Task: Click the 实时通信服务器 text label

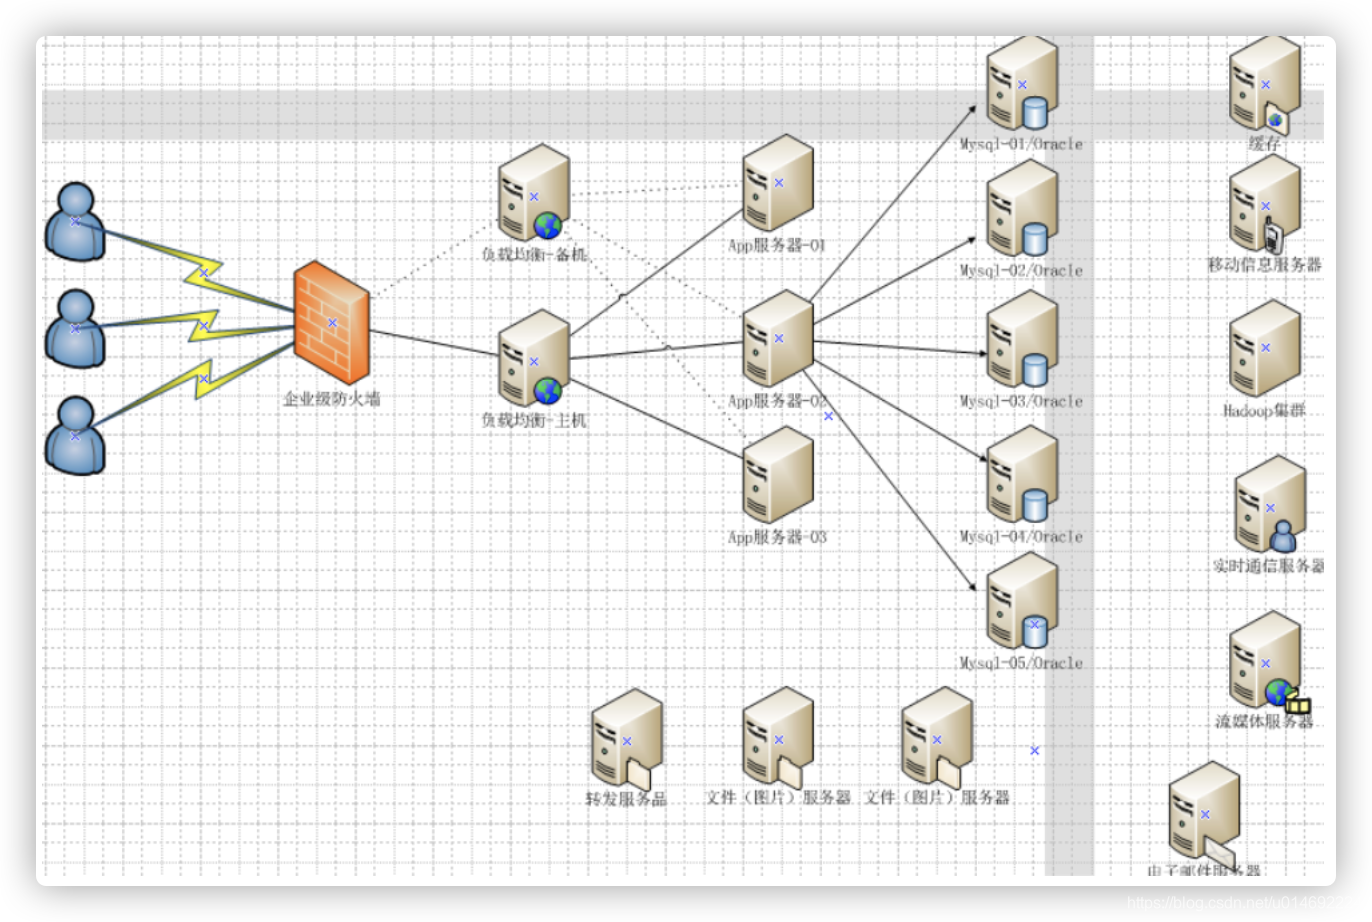Action: (x=1269, y=566)
